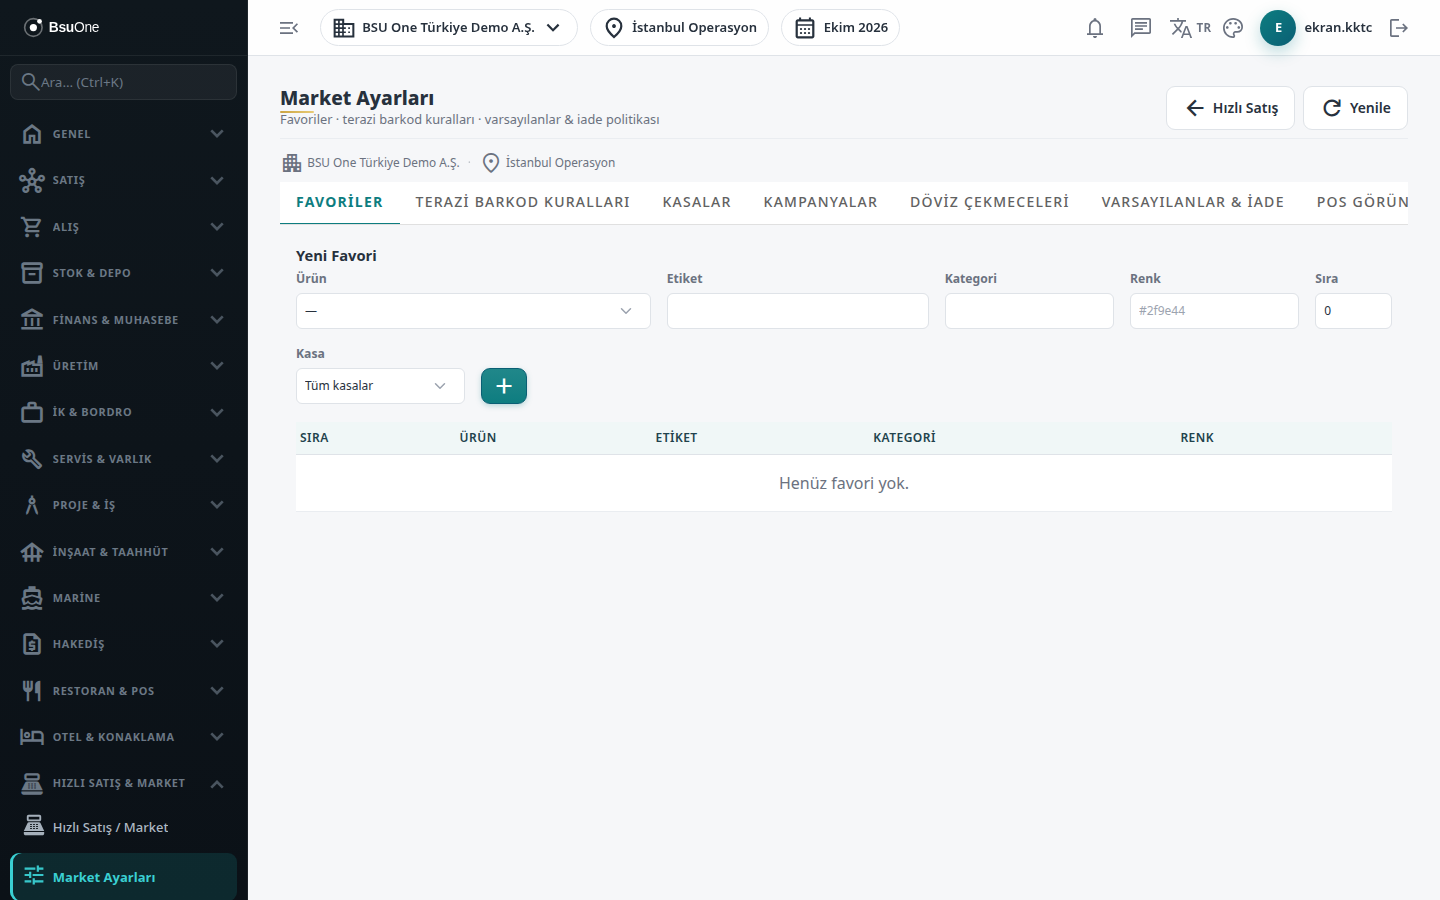This screenshot has width=1440, height=900.
Task: Click the Renk color input field
Action: pos(1214,311)
